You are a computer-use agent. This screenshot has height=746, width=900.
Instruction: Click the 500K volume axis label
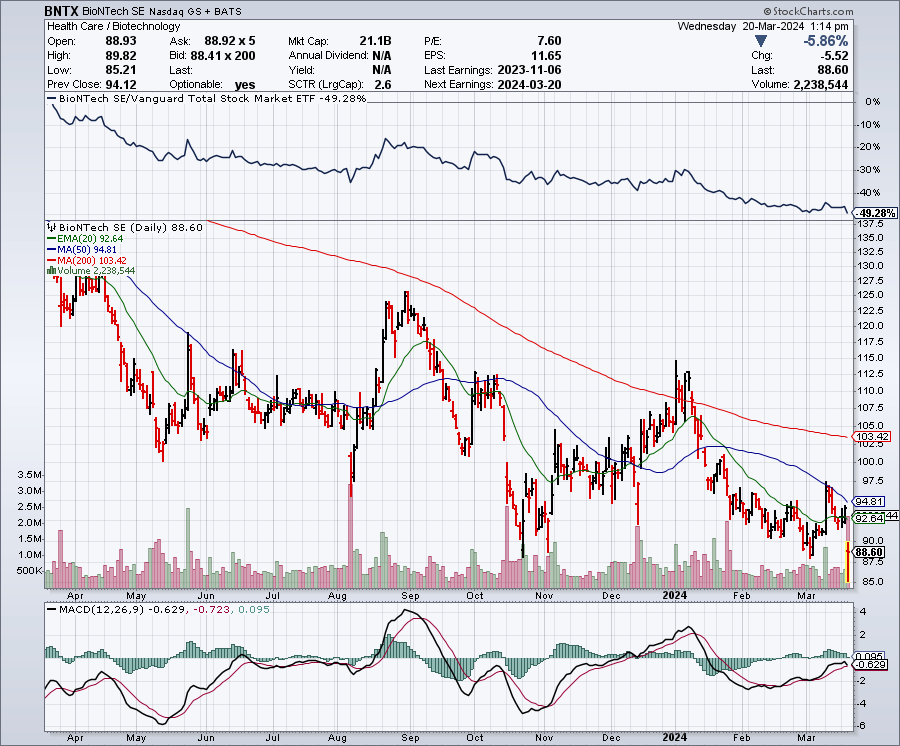pyautogui.click(x=29, y=571)
